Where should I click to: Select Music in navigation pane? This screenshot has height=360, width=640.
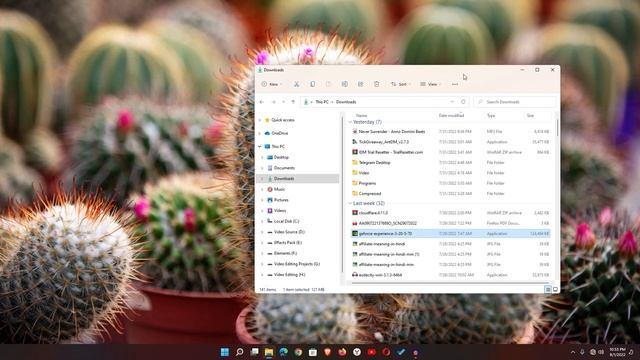tap(279, 189)
